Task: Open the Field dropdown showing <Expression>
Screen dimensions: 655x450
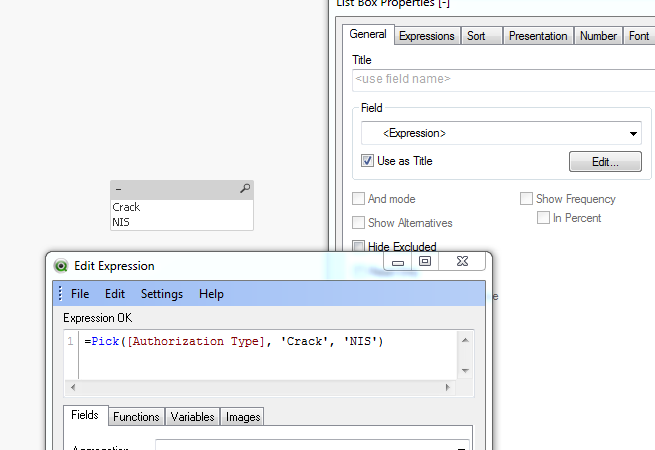Action: (501, 133)
